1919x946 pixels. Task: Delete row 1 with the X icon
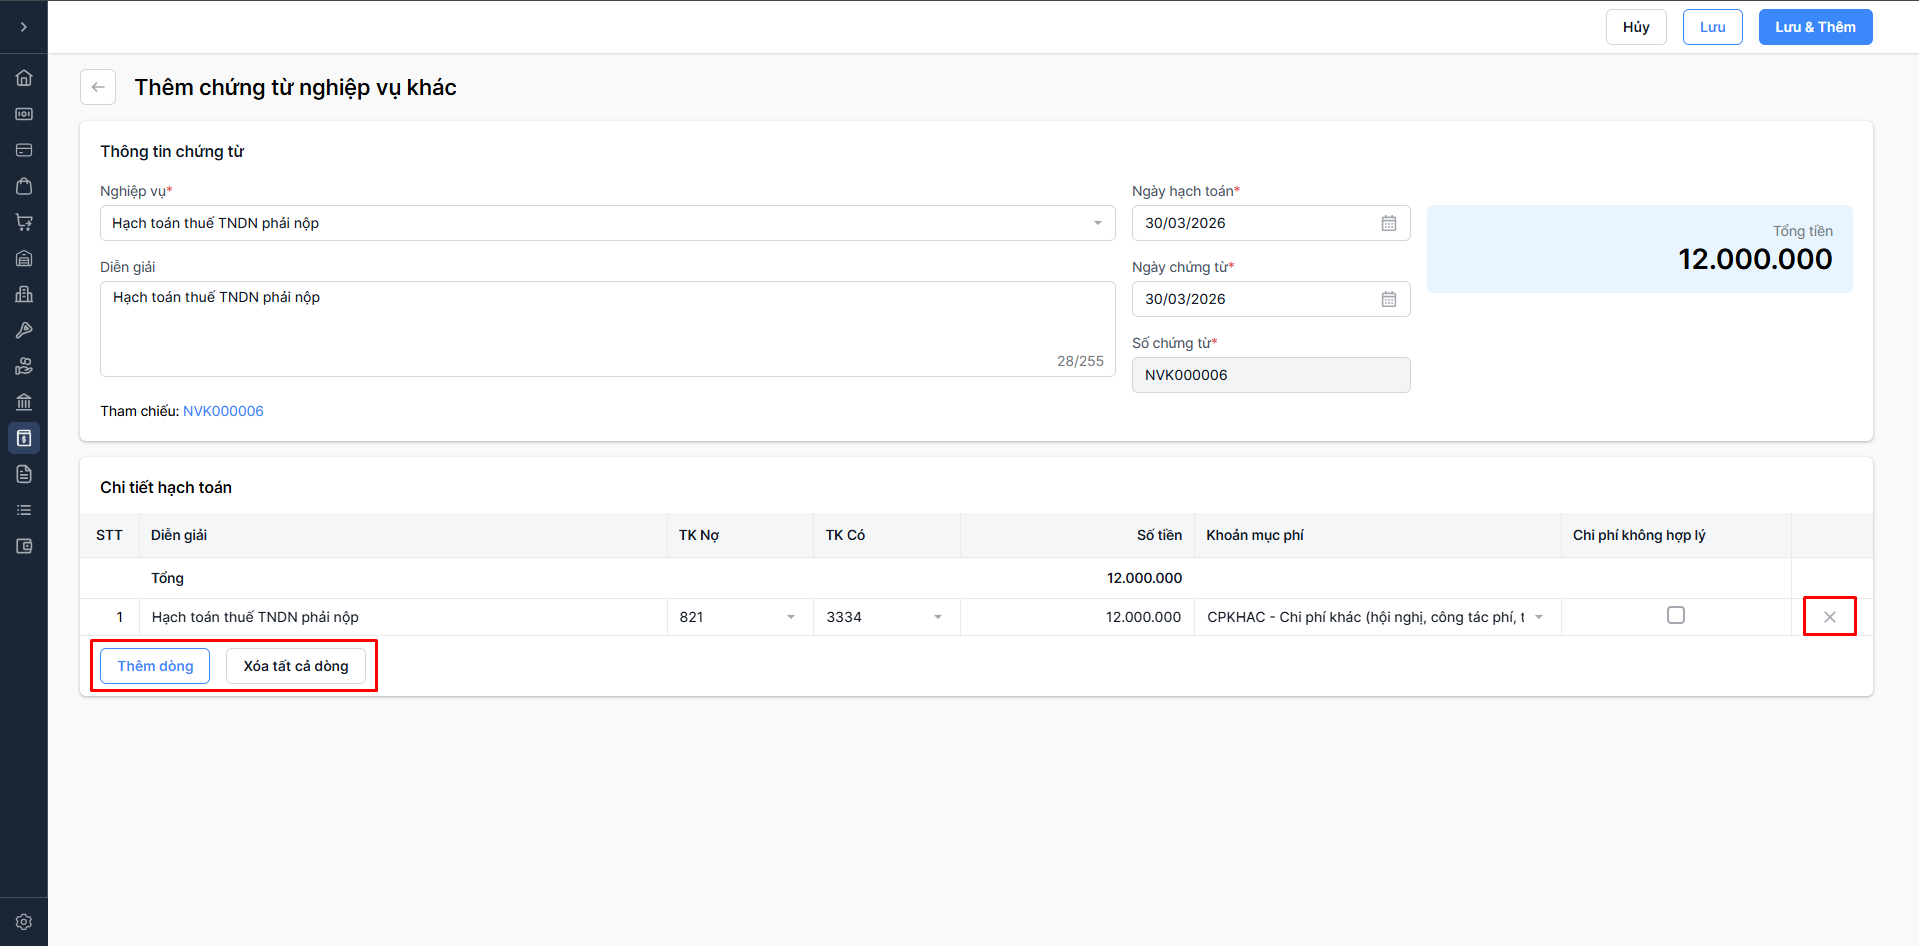point(1829,617)
